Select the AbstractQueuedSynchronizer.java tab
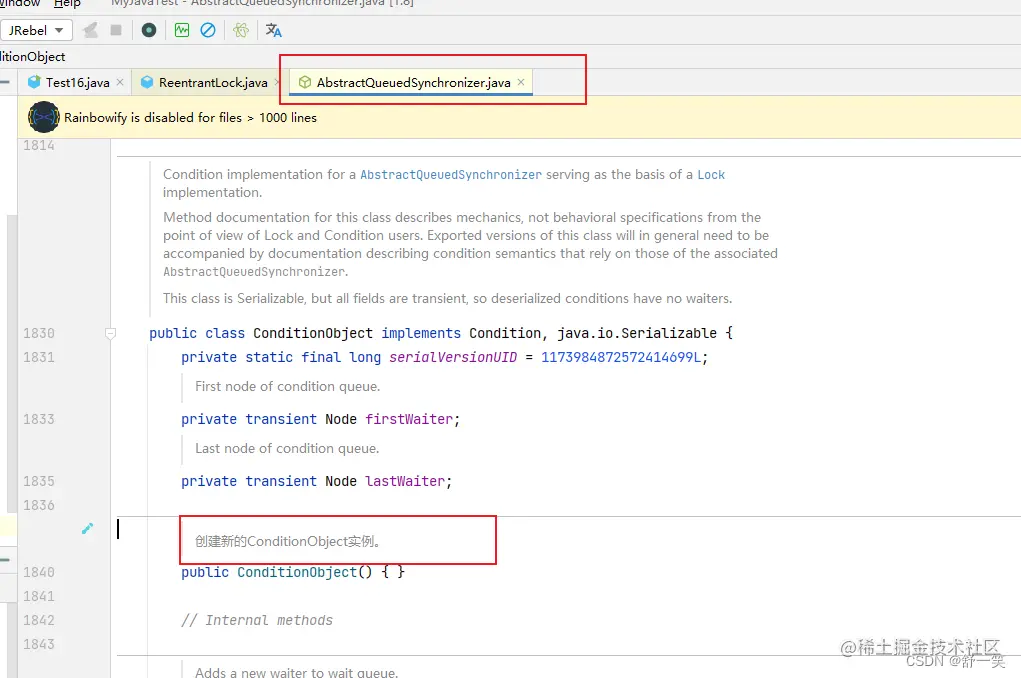1021x678 pixels. tap(413, 83)
